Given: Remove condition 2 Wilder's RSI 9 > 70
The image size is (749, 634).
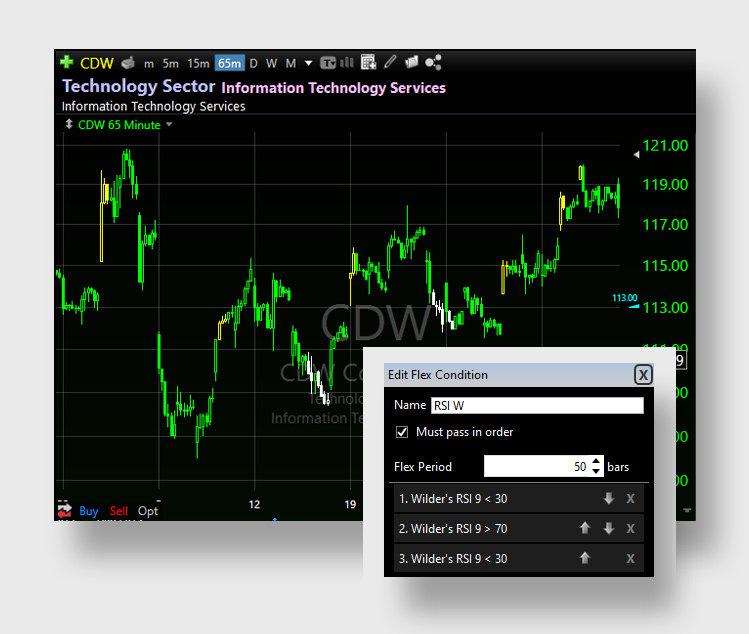Looking at the screenshot, I should tap(630, 528).
